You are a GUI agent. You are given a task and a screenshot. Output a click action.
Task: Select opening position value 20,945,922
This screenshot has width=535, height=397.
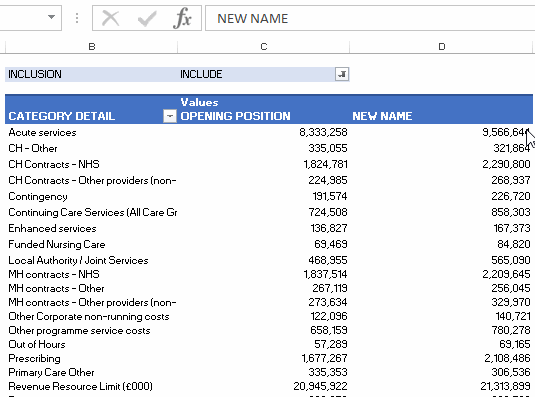coord(320,386)
